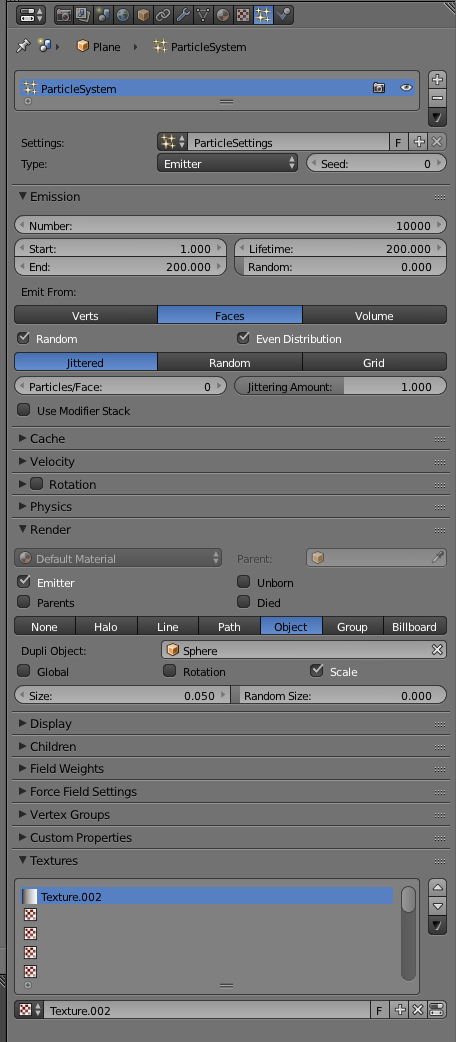Set render type to Billboard
Viewport: 456px width, 1042px height.
(x=415, y=627)
